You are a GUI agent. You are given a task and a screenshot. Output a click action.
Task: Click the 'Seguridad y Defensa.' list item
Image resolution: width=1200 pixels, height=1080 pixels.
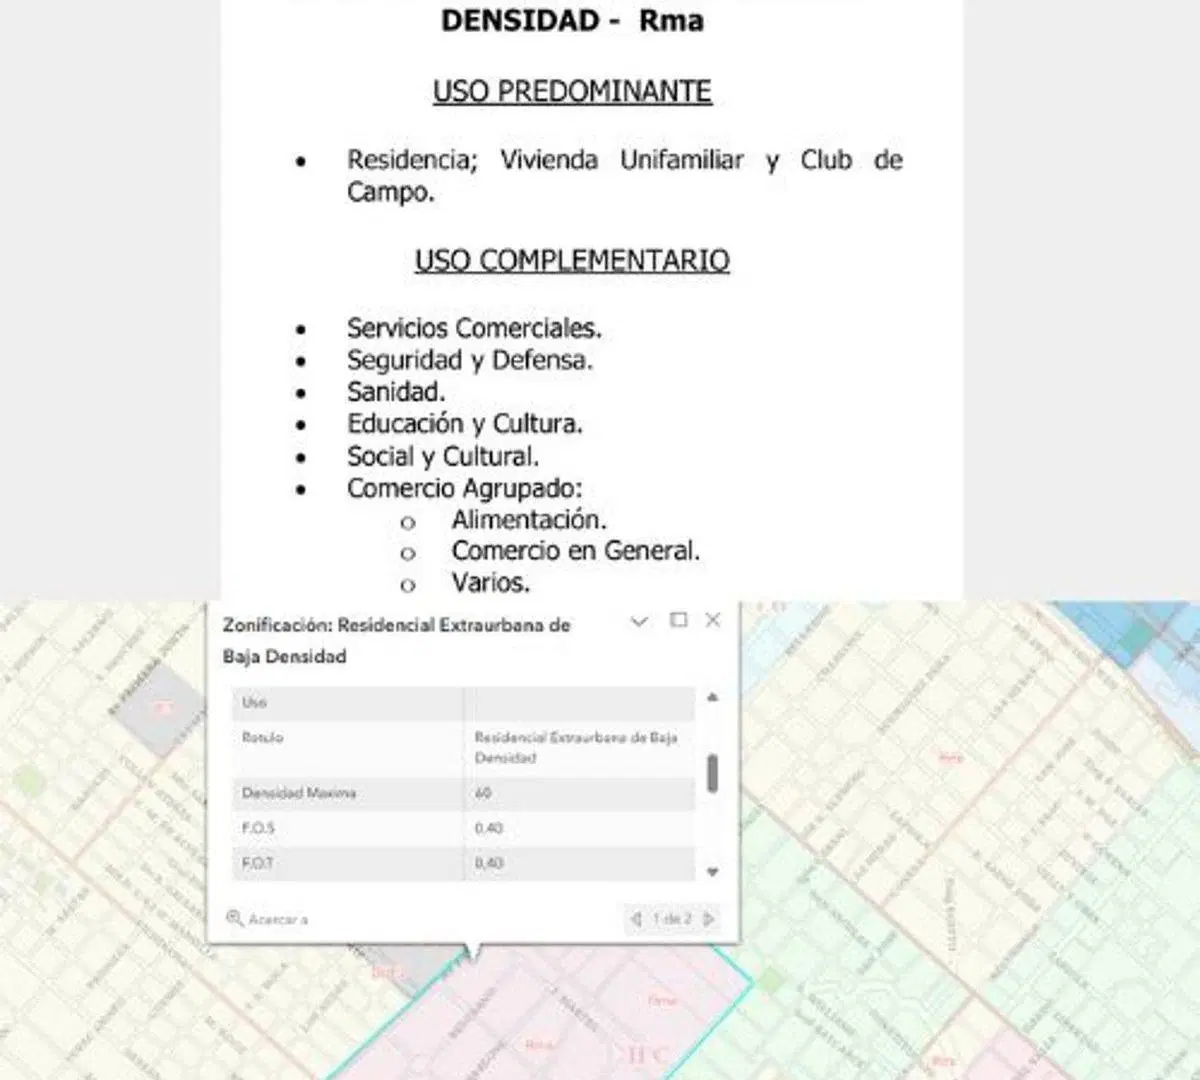(470, 360)
